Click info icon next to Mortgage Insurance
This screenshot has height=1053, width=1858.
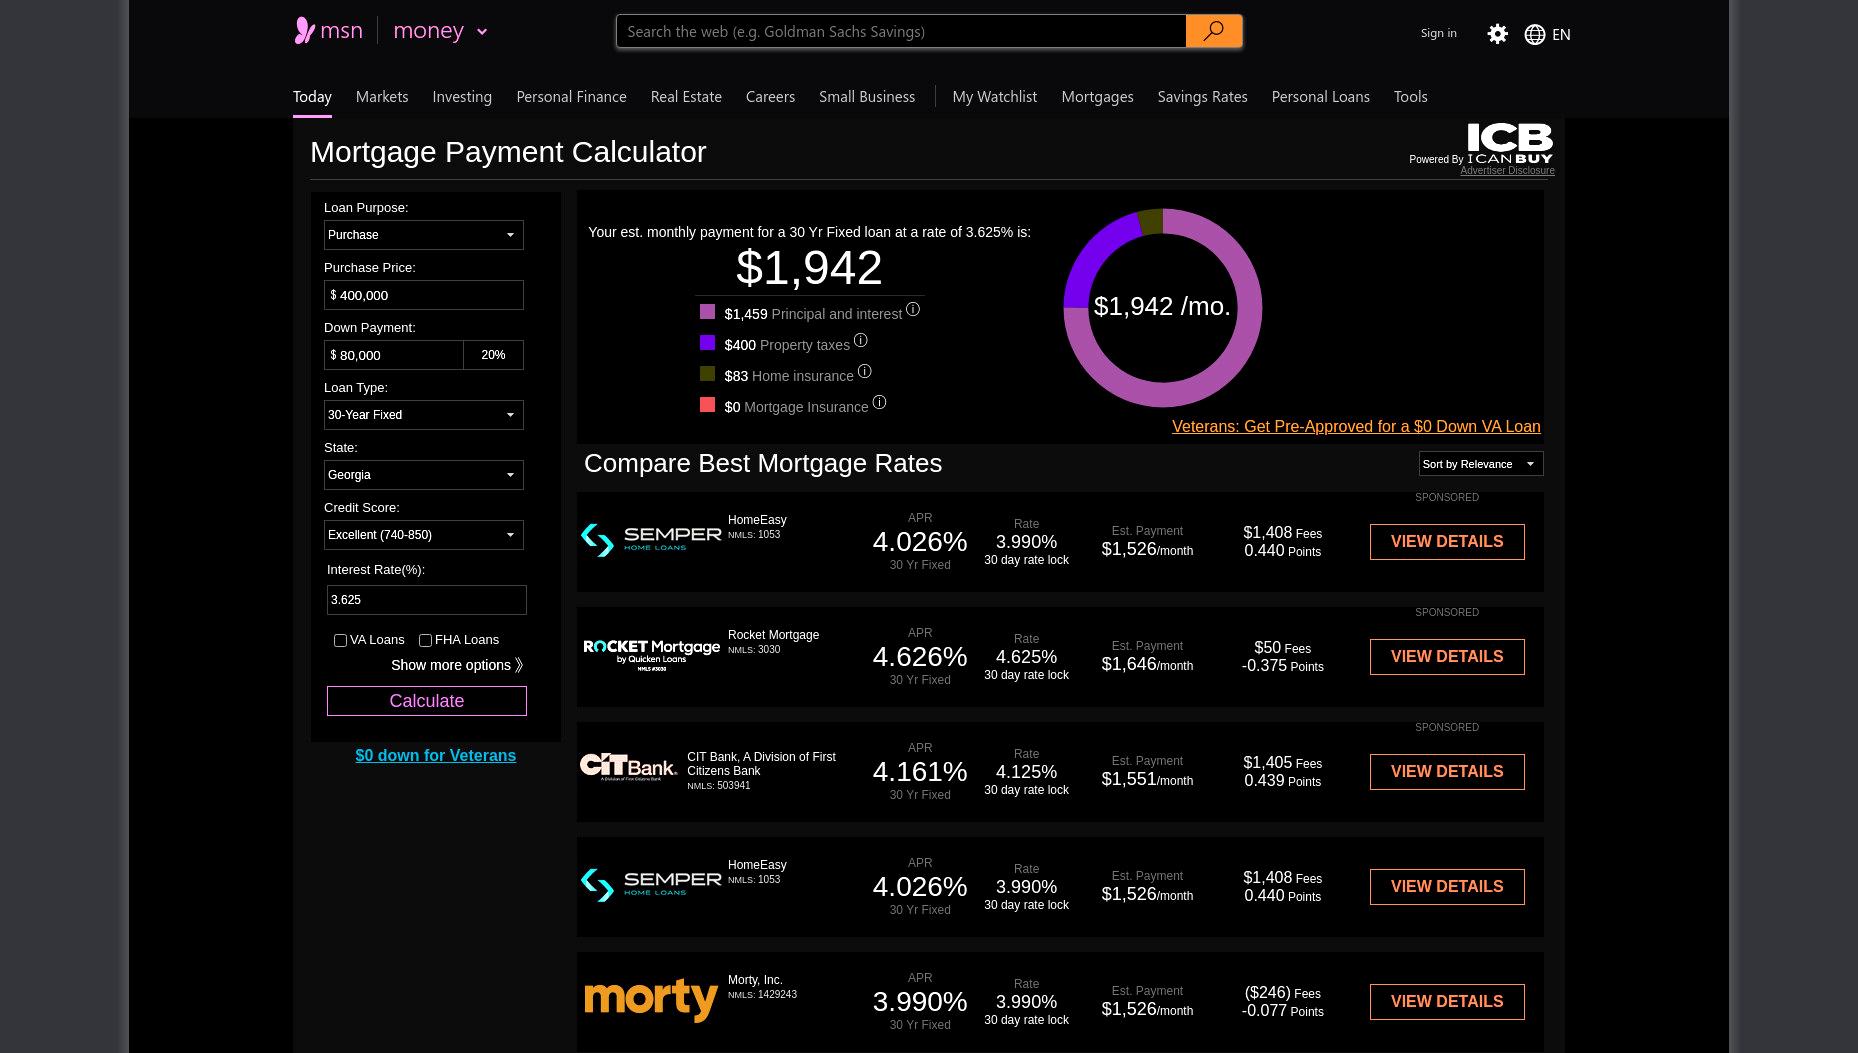[879, 403]
